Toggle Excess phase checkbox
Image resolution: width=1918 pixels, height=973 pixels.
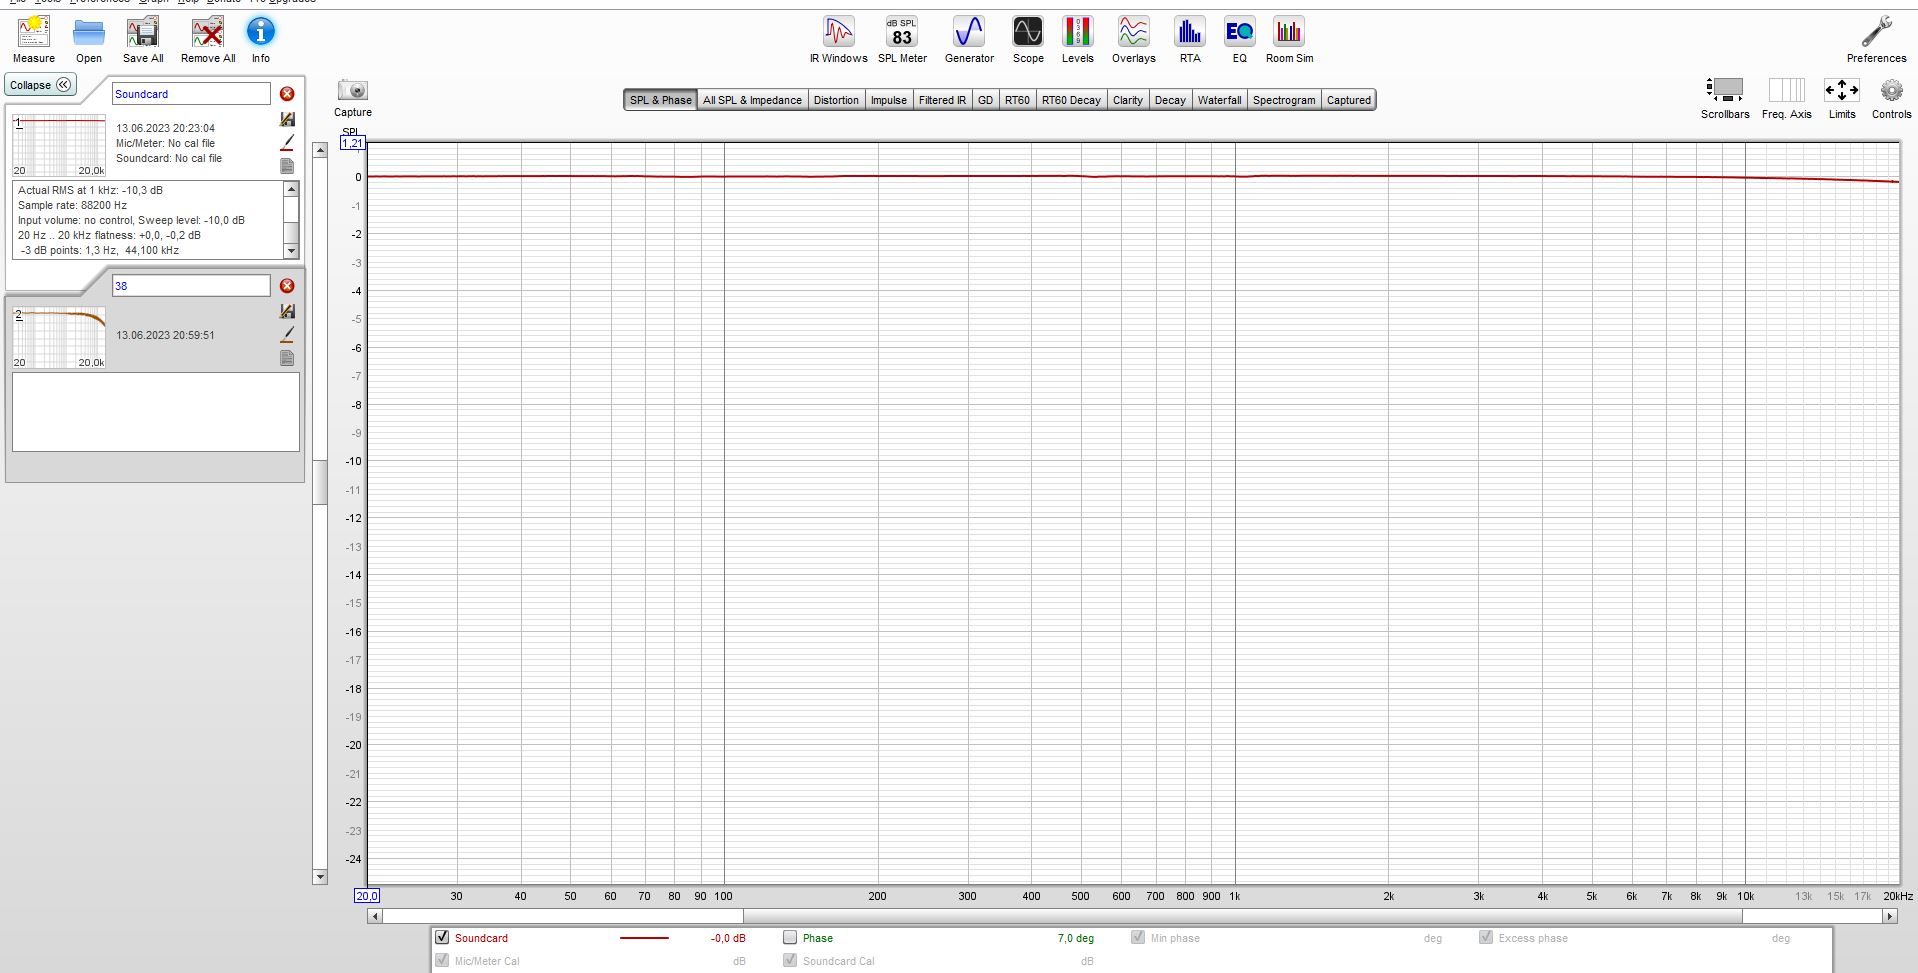[x=1486, y=937]
